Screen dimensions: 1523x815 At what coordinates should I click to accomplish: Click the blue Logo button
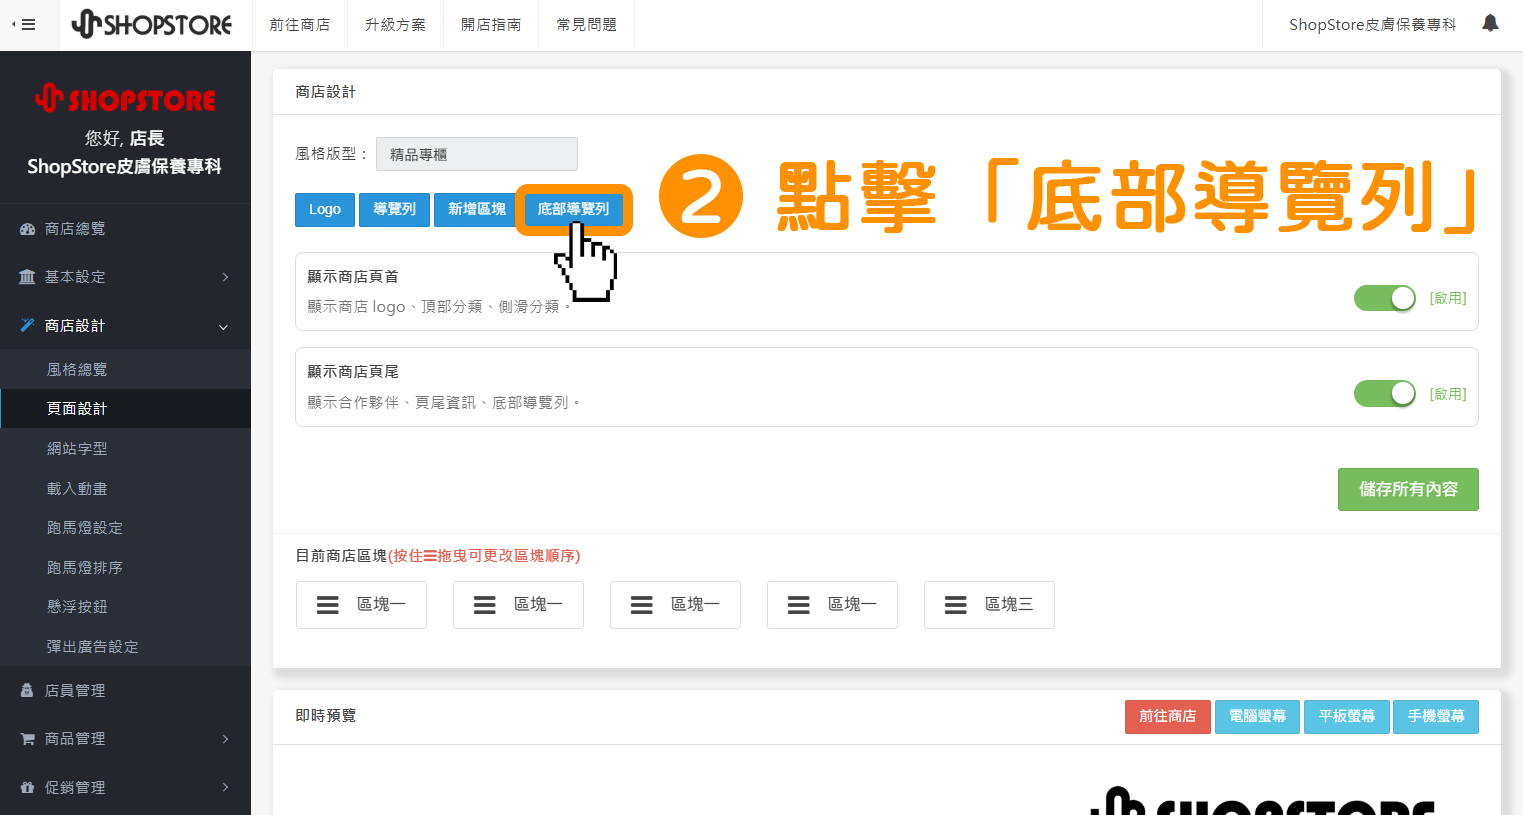tap(324, 209)
